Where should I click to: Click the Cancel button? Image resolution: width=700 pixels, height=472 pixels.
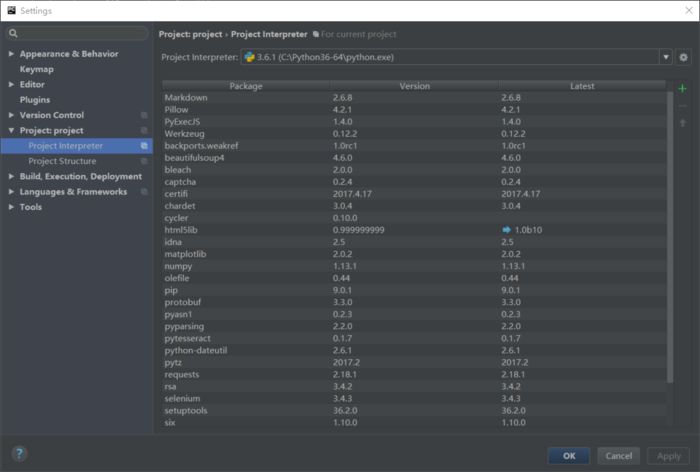coord(618,456)
